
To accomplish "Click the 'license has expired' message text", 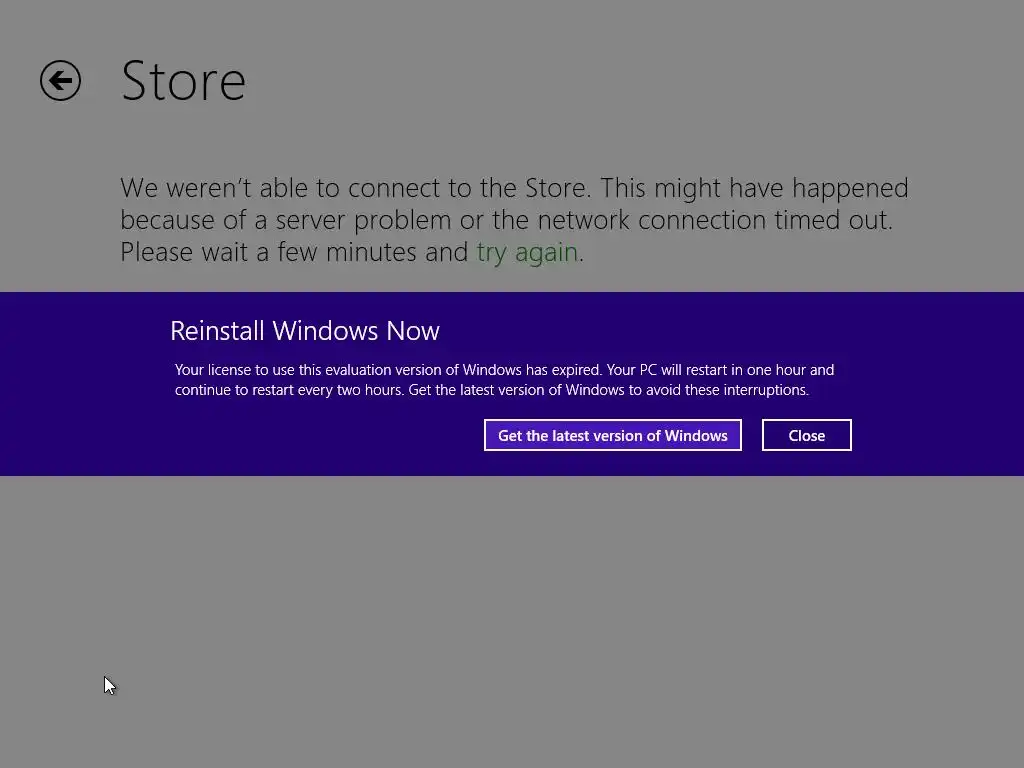I will pos(504,379).
